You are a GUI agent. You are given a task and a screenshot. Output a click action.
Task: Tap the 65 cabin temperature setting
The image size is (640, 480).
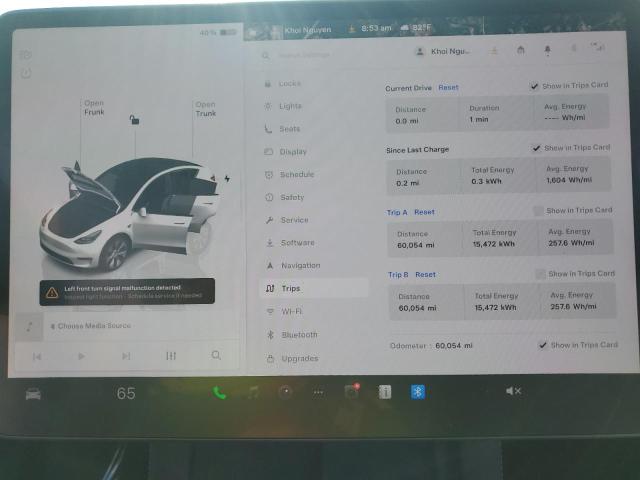click(126, 393)
